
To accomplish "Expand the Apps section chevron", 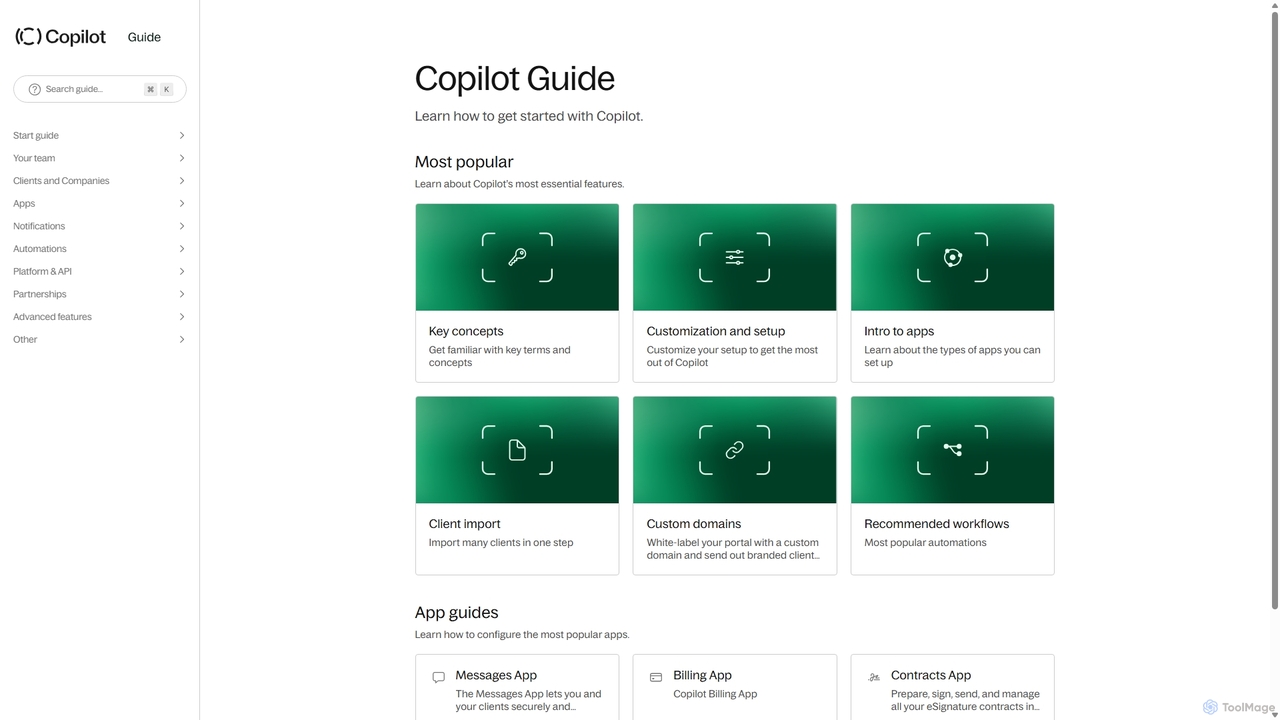I will pyautogui.click(x=182, y=203).
